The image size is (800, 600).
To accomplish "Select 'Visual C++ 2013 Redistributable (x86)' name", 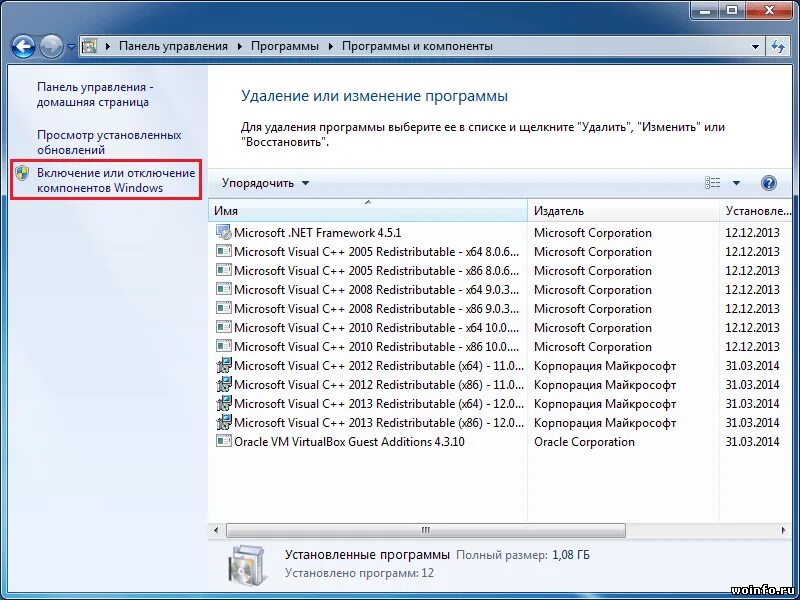I will (379, 423).
